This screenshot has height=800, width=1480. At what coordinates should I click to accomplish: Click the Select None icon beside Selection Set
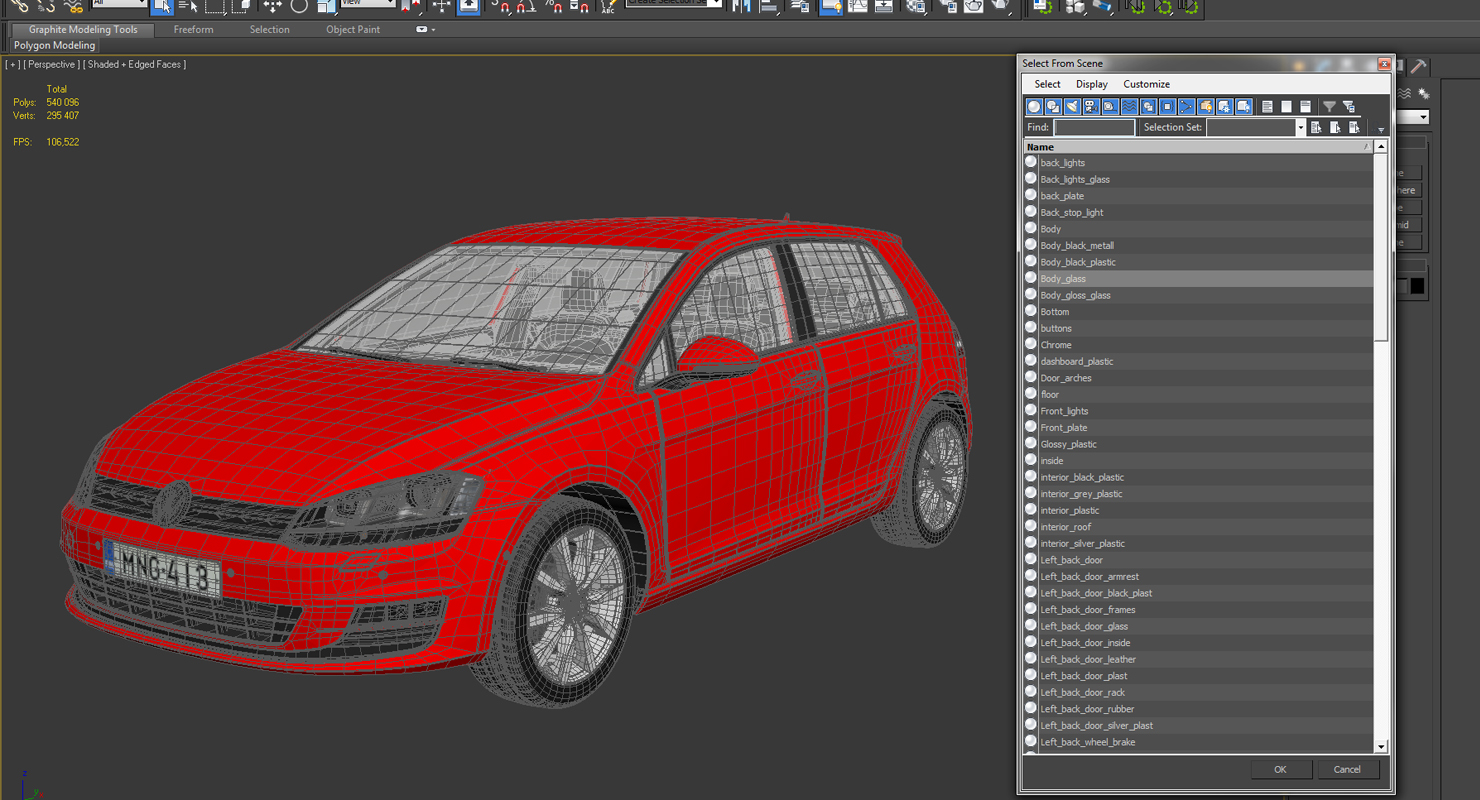(x=1336, y=127)
